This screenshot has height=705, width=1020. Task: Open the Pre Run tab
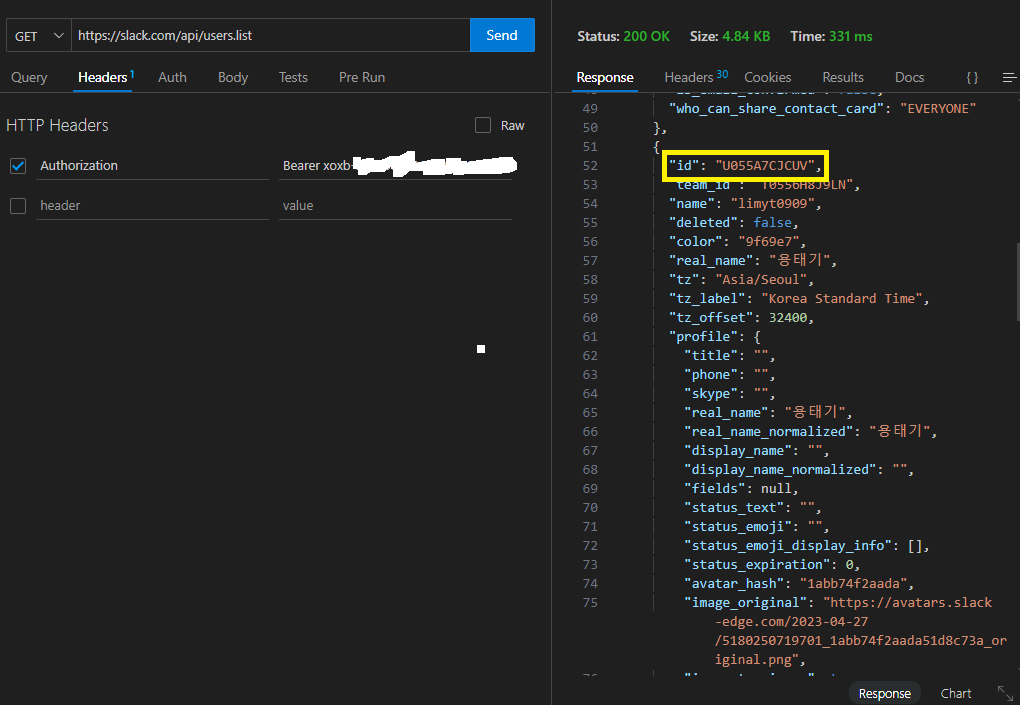pyautogui.click(x=362, y=77)
